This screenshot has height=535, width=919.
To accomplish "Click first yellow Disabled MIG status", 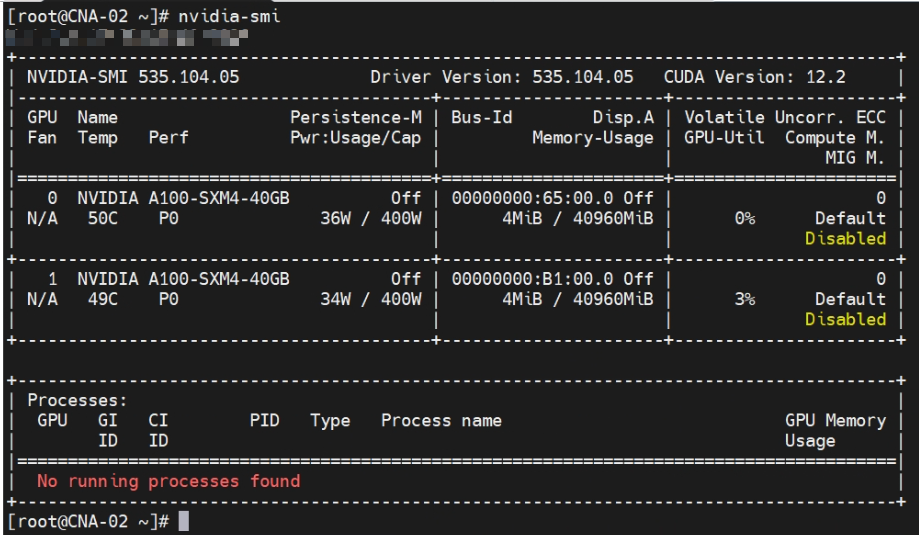I will coord(845,238).
